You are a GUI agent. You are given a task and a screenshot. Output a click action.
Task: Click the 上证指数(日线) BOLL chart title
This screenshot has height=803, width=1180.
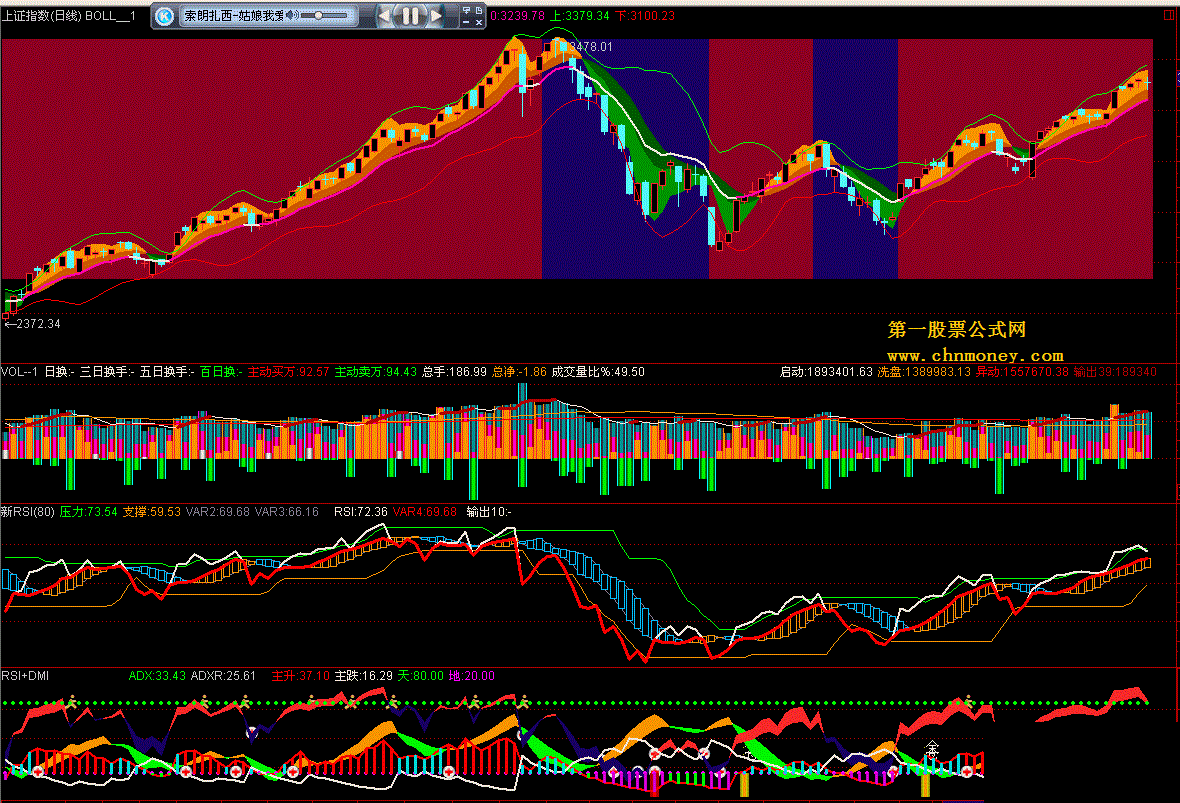point(68,16)
